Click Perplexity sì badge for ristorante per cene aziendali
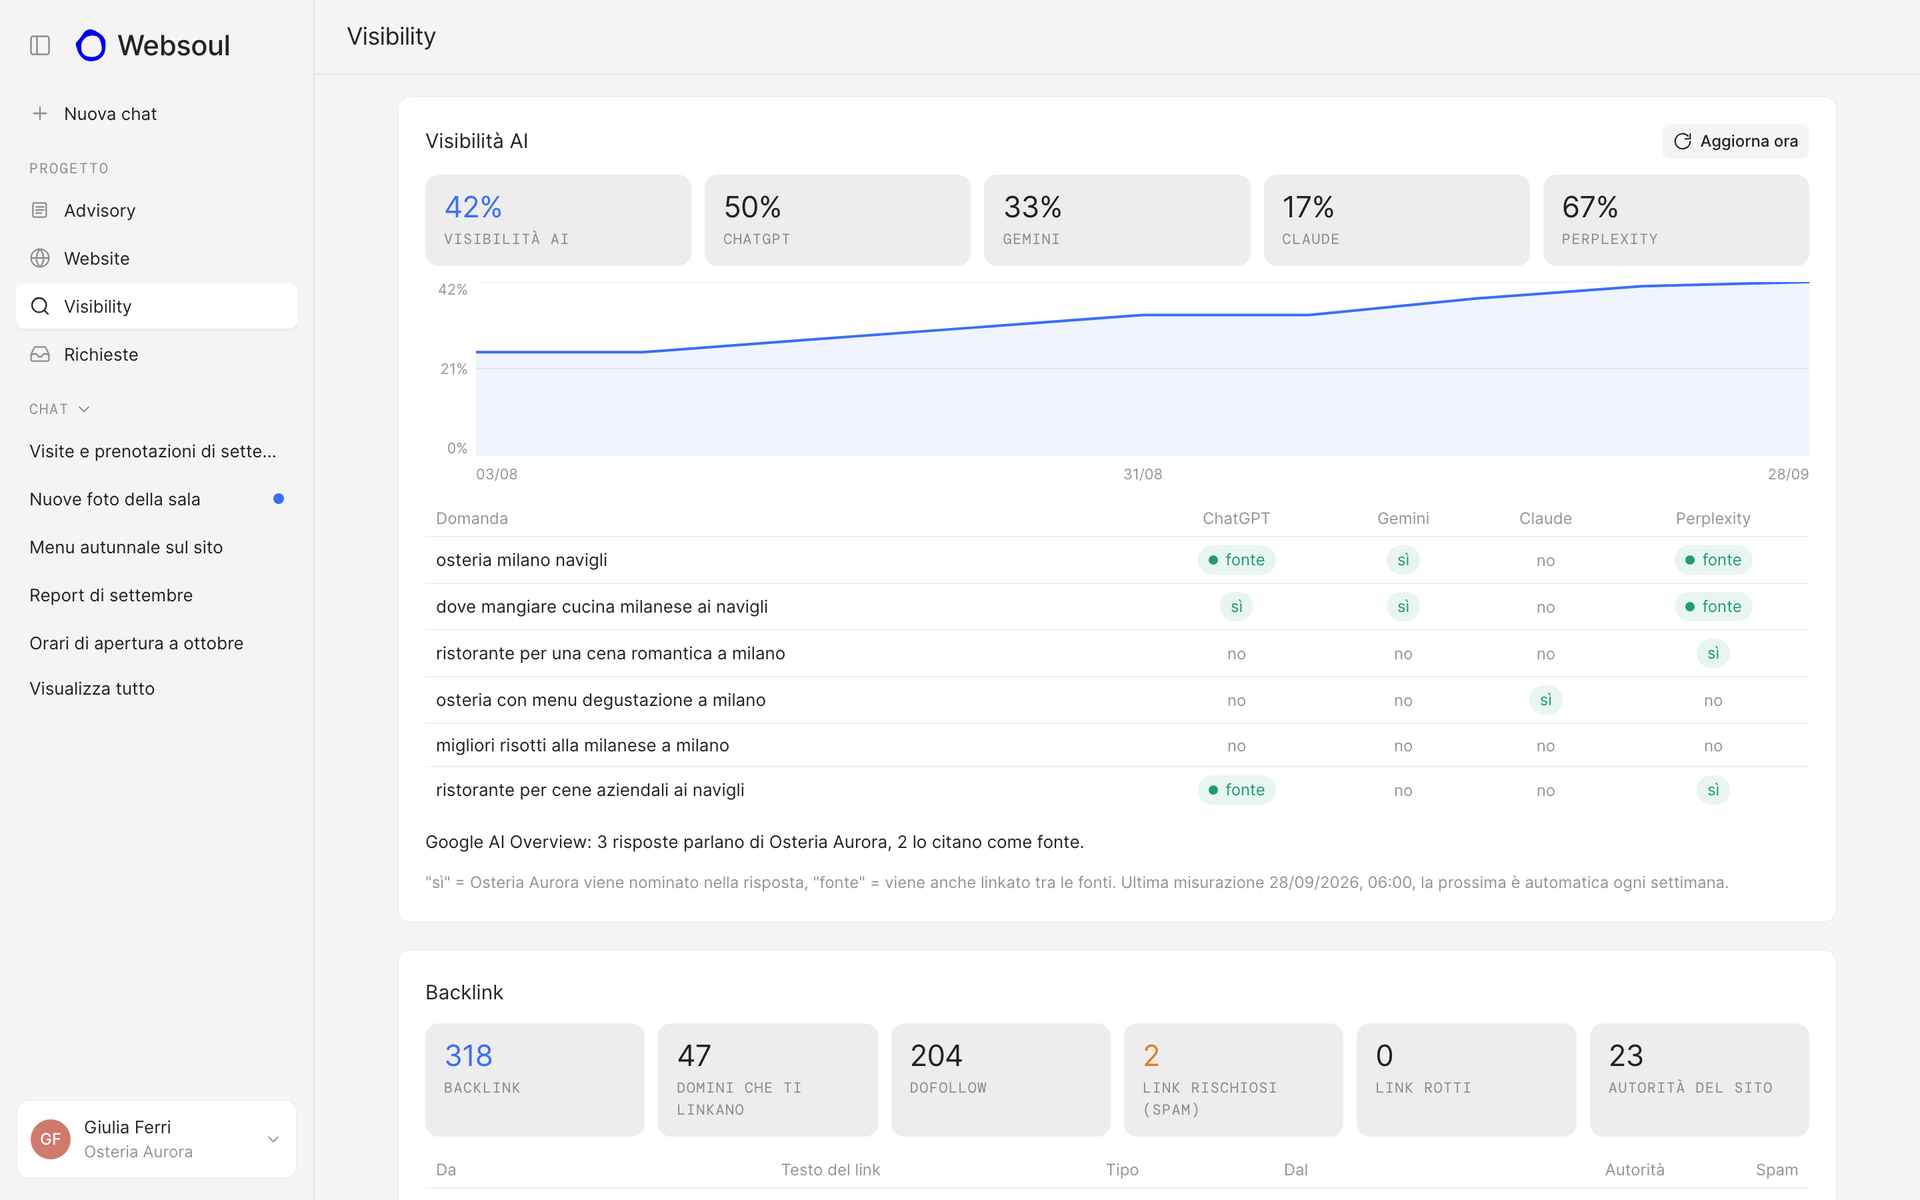Viewport: 1920px width, 1200px height. point(1713,790)
